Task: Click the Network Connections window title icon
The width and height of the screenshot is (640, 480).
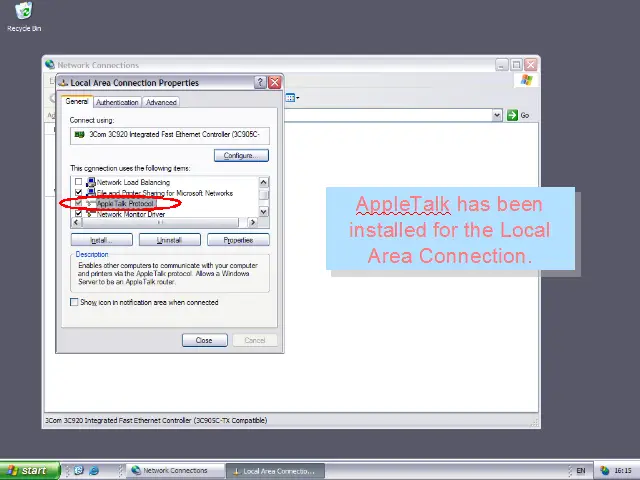Action: tap(50, 64)
